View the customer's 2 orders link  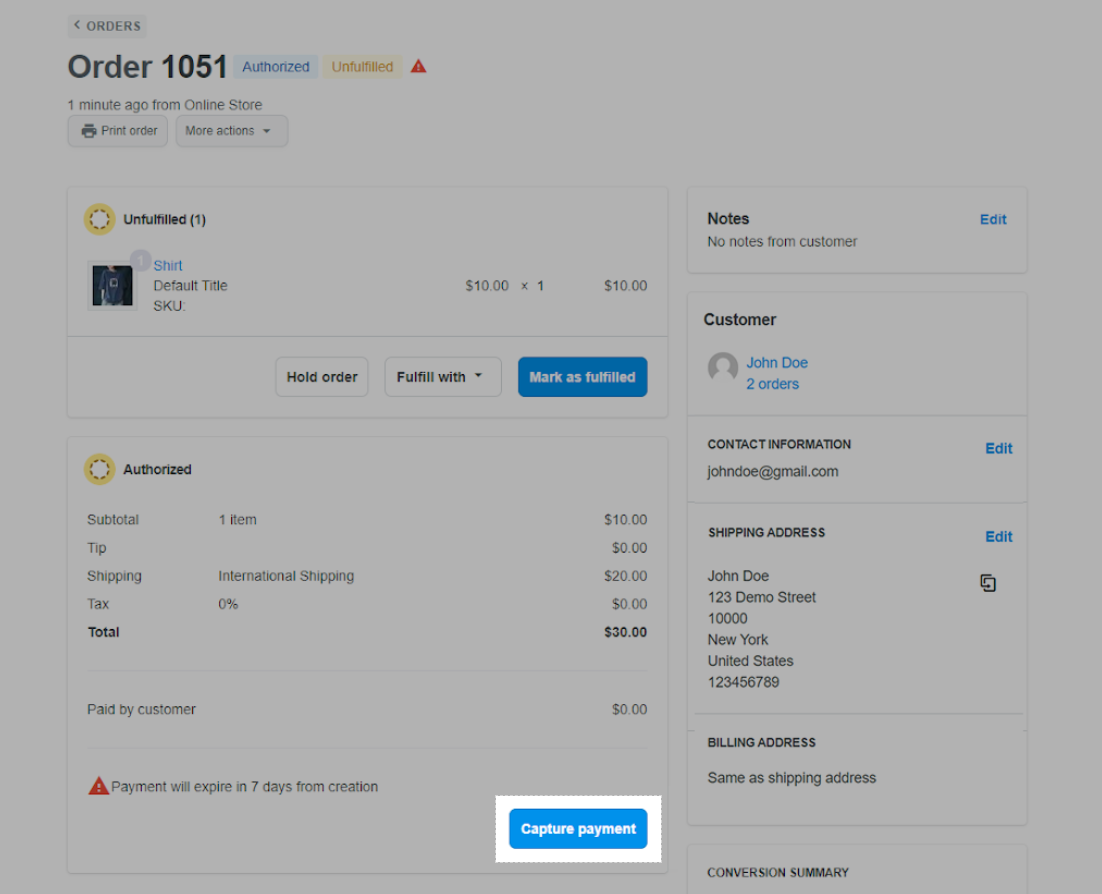tap(772, 384)
